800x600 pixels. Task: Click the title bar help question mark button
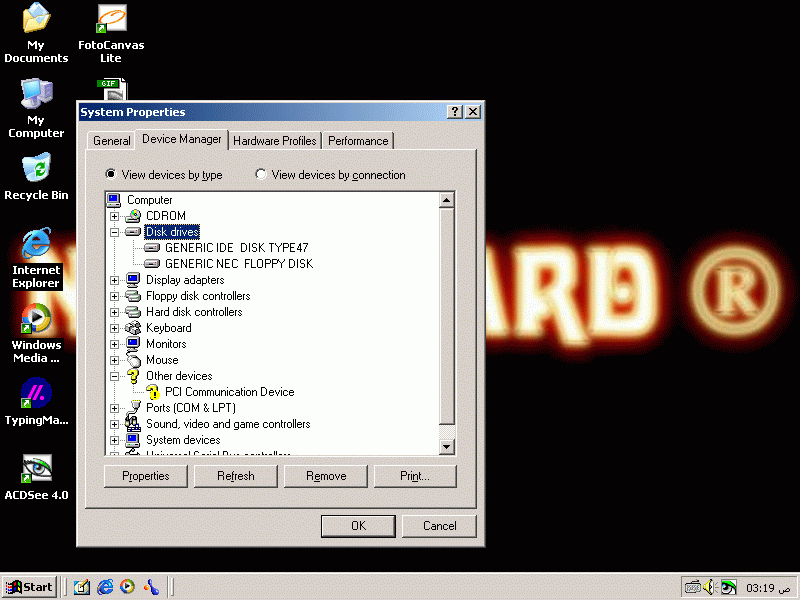pyautogui.click(x=455, y=112)
